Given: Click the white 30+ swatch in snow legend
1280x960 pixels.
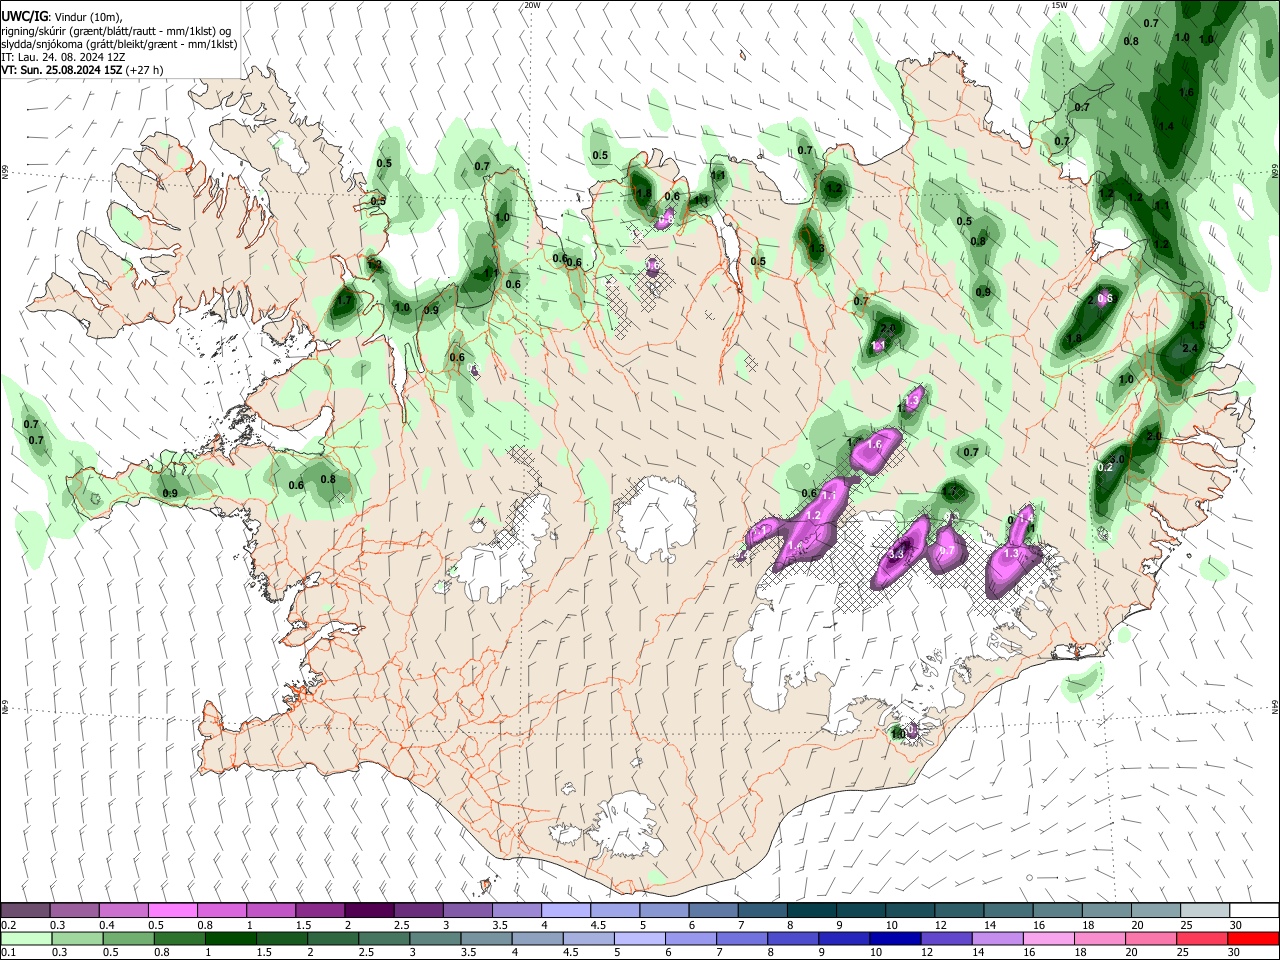Looking at the screenshot, I should coord(1253,911).
